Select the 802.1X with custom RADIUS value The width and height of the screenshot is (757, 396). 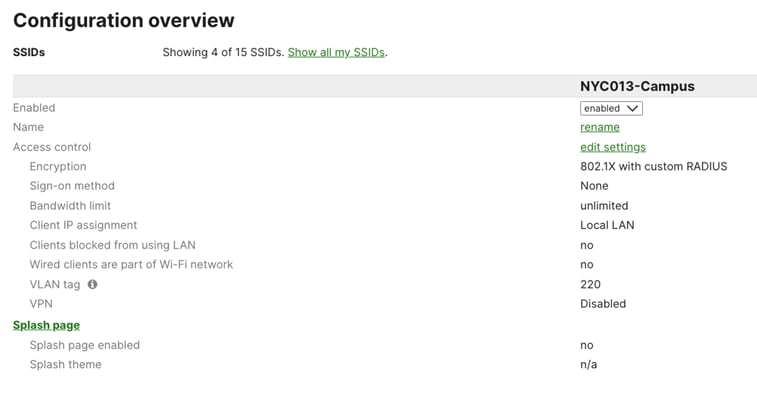point(654,166)
